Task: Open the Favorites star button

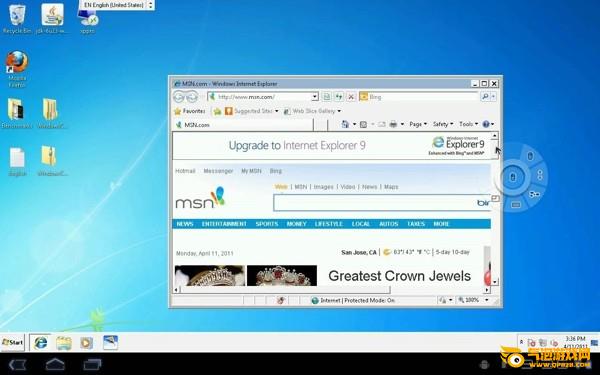Action: pyautogui.click(x=190, y=111)
